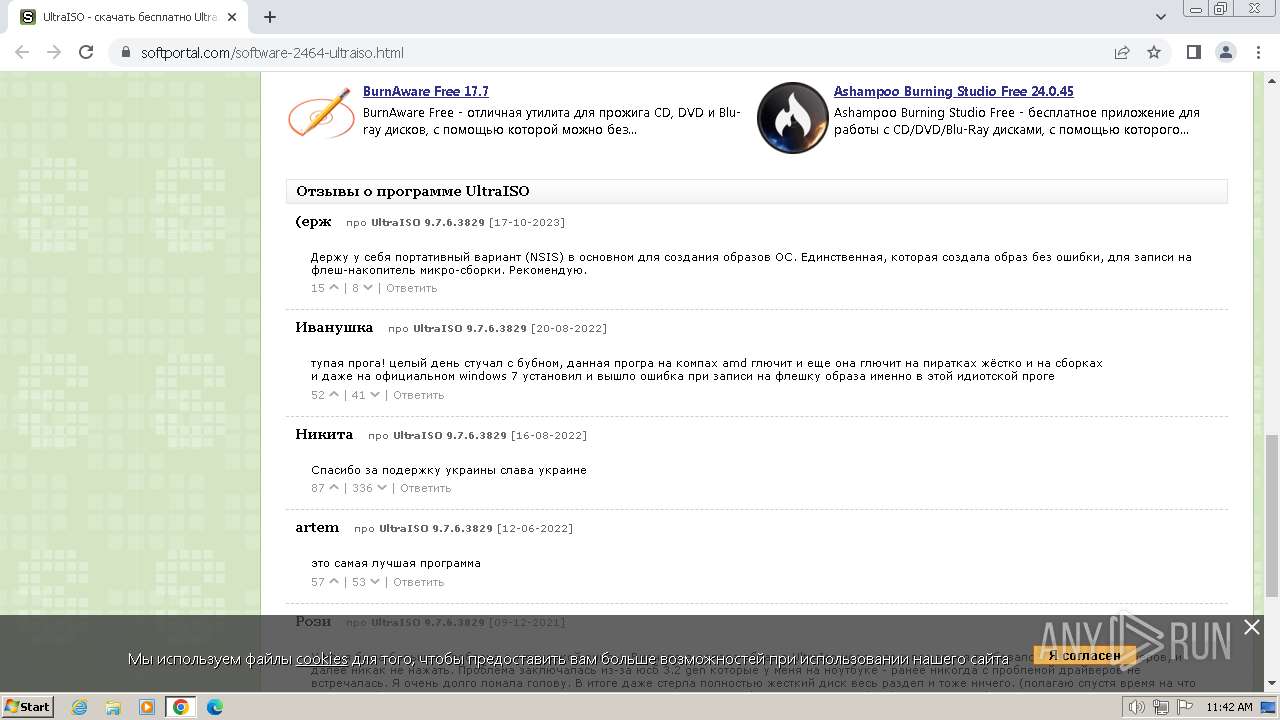Click reviewer name Иванушка
1280x720 pixels.
[x=334, y=327]
